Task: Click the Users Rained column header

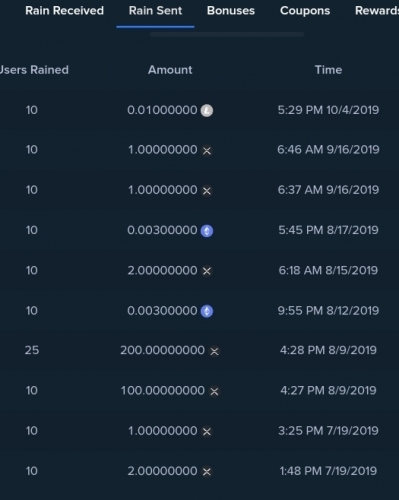Action: pos(34,70)
